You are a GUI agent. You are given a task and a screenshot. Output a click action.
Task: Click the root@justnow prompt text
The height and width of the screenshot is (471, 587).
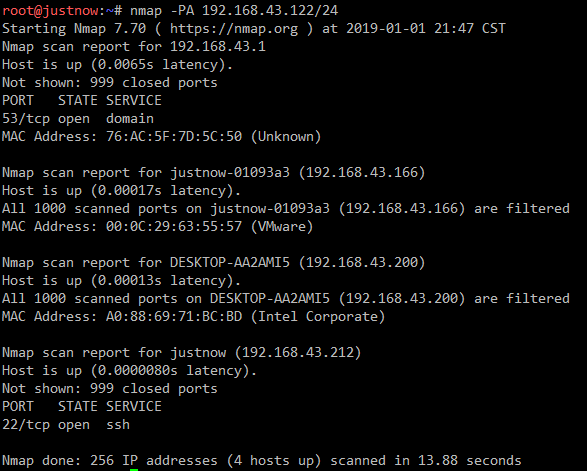pyautogui.click(x=50, y=10)
